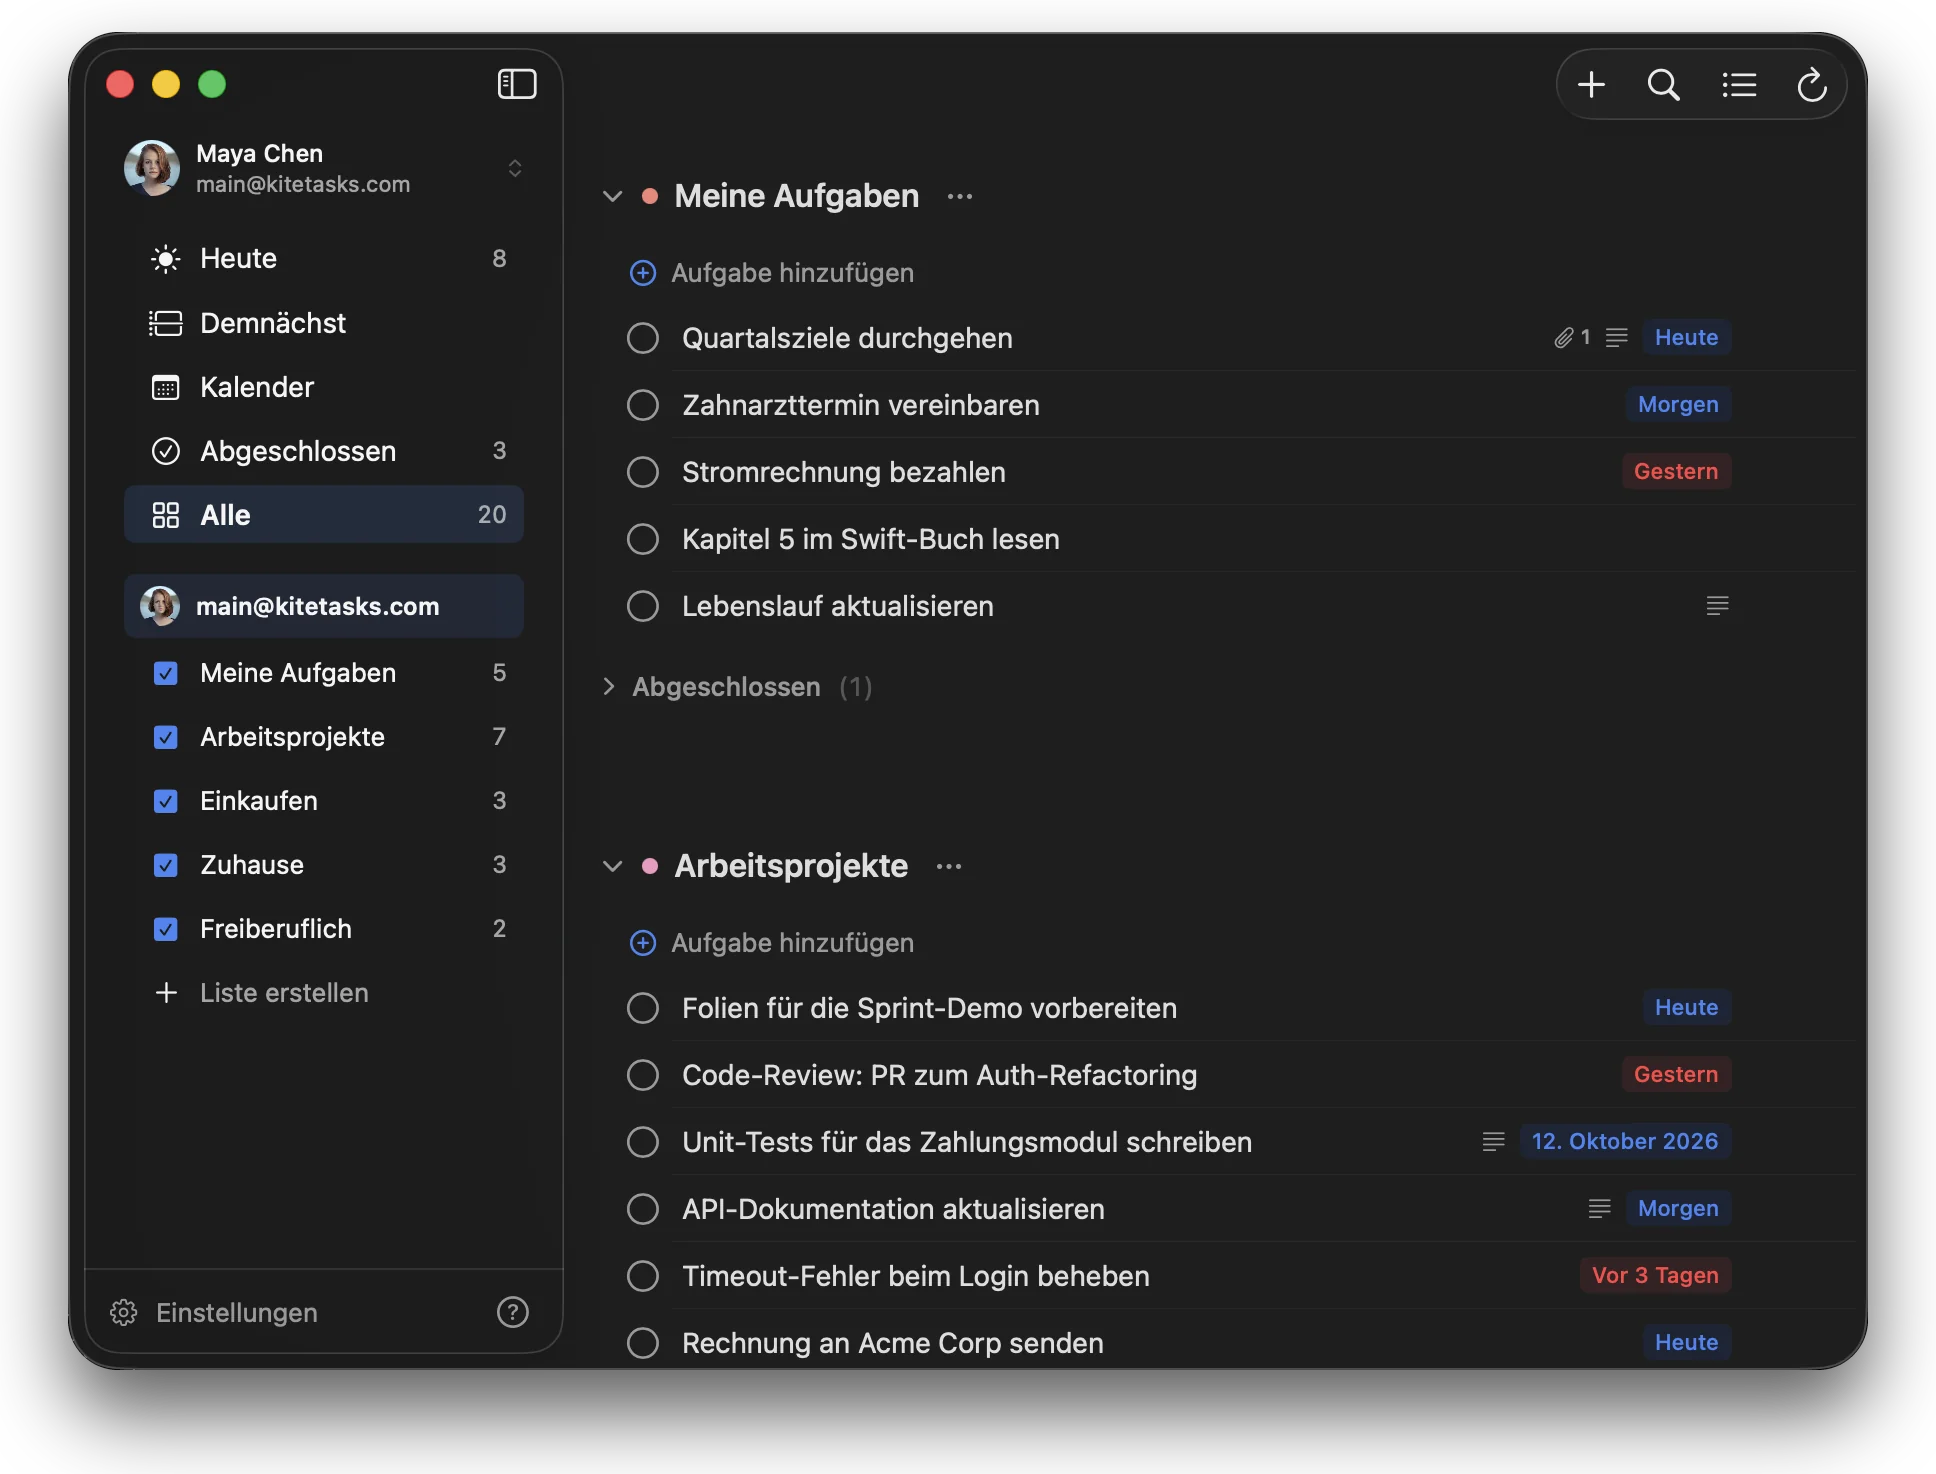Screen dimensions: 1936x1474
Task: Mark Stromrechnung bezahlen as complete
Action: pyautogui.click(x=643, y=472)
